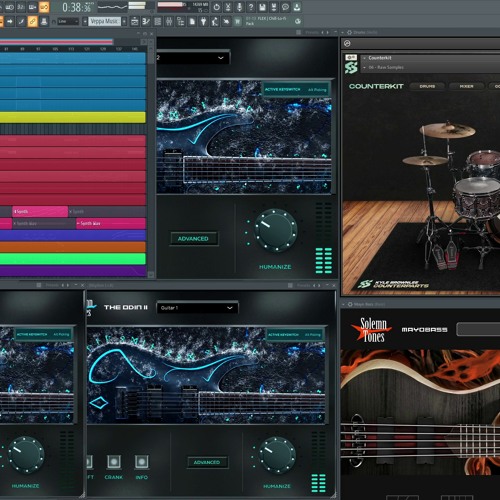This screenshot has height=500, width=500.
Task: Click the shopping cart content library icon
Action: [x=237, y=21]
